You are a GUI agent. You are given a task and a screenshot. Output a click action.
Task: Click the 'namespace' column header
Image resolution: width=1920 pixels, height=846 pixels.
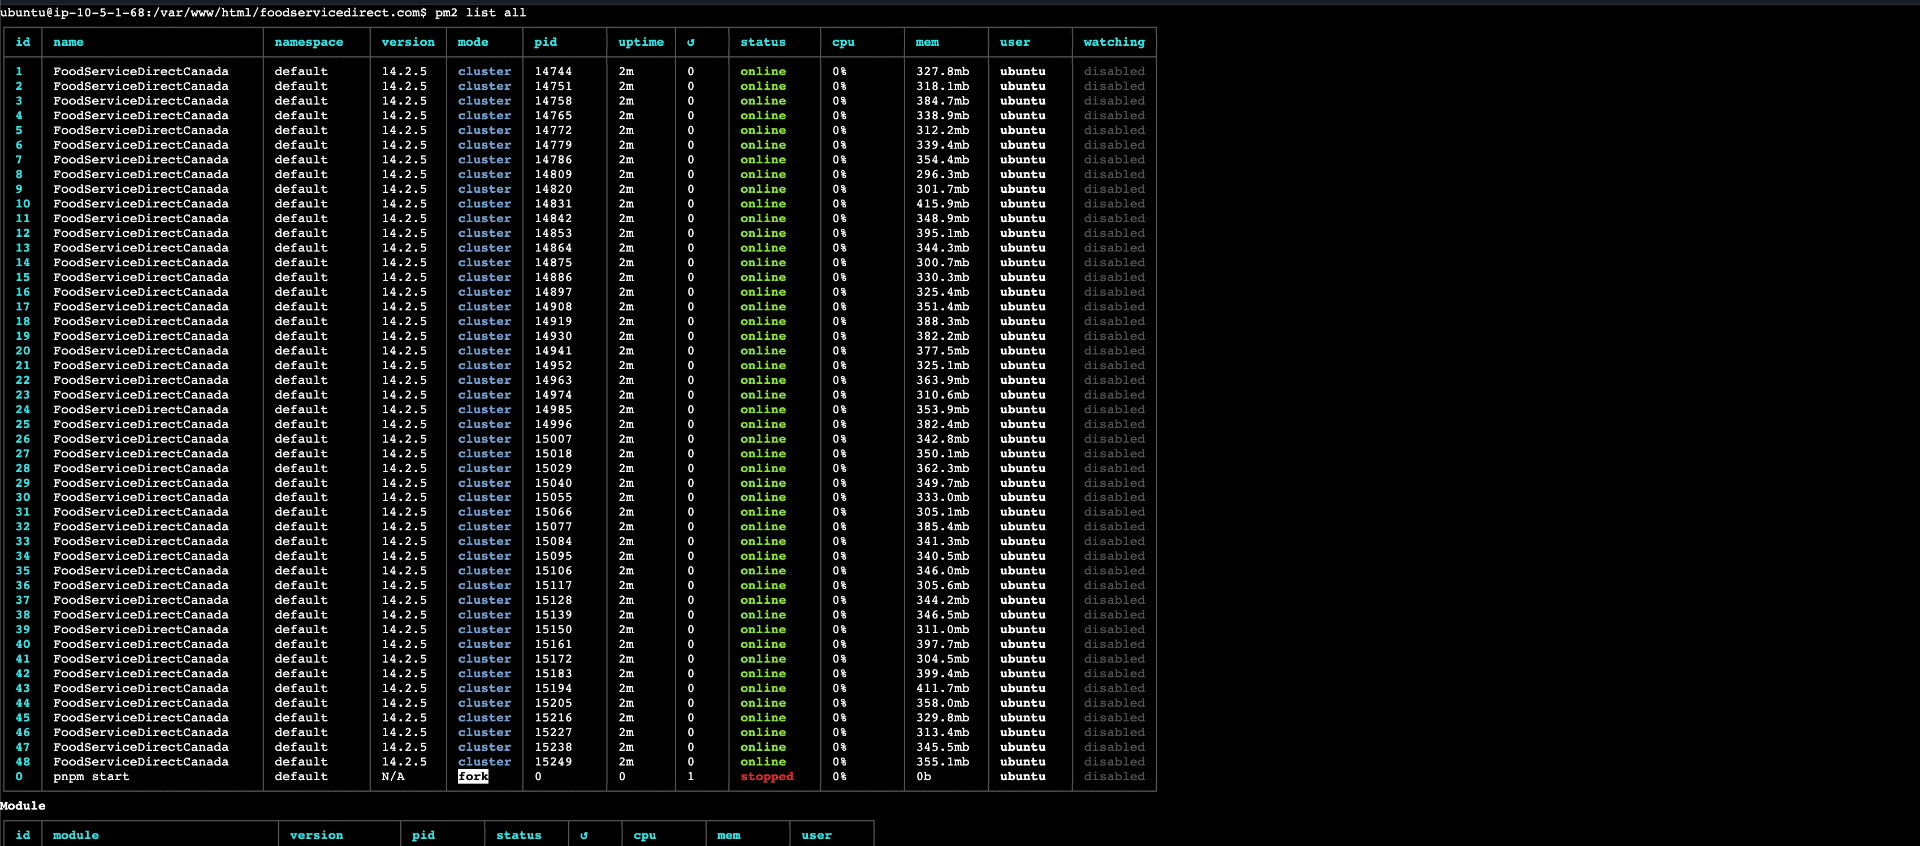pyautogui.click(x=308, y=42)
